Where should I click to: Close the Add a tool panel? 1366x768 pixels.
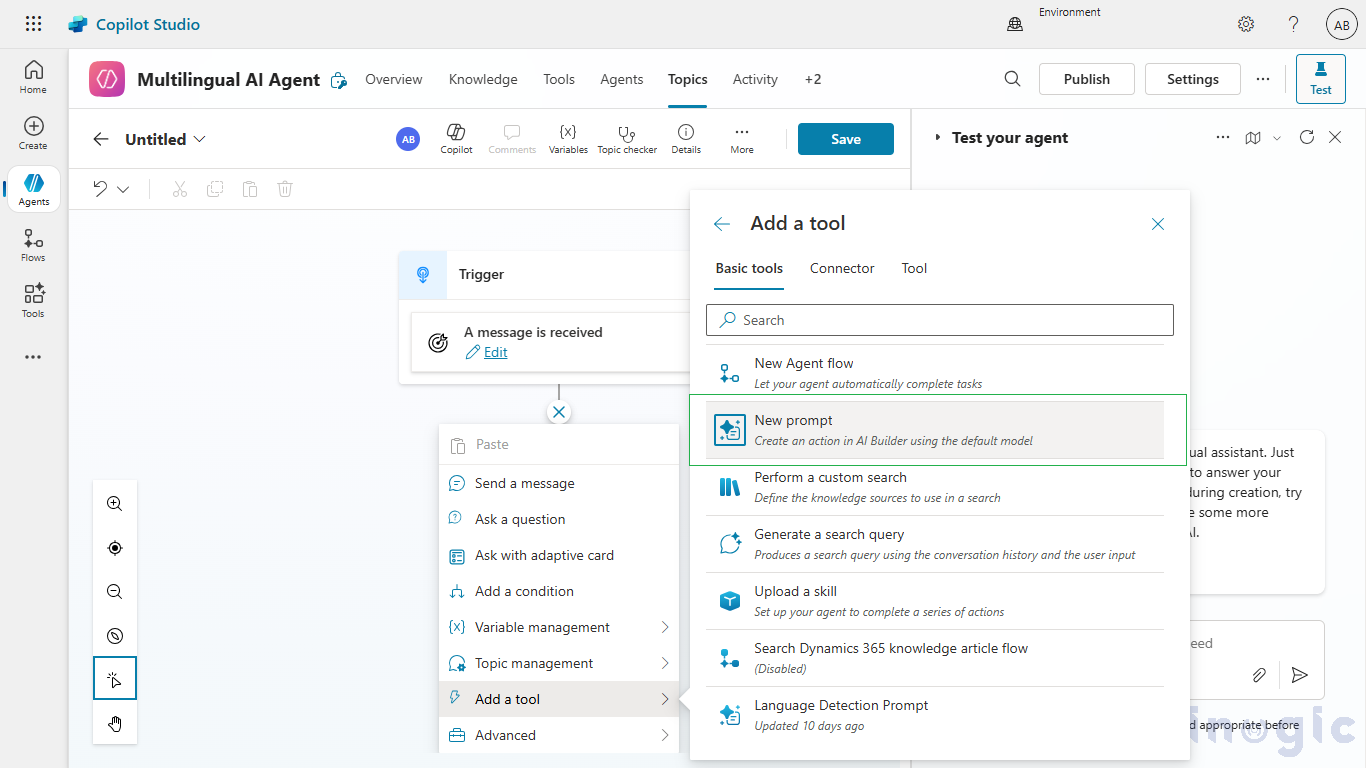[1158, 224]
